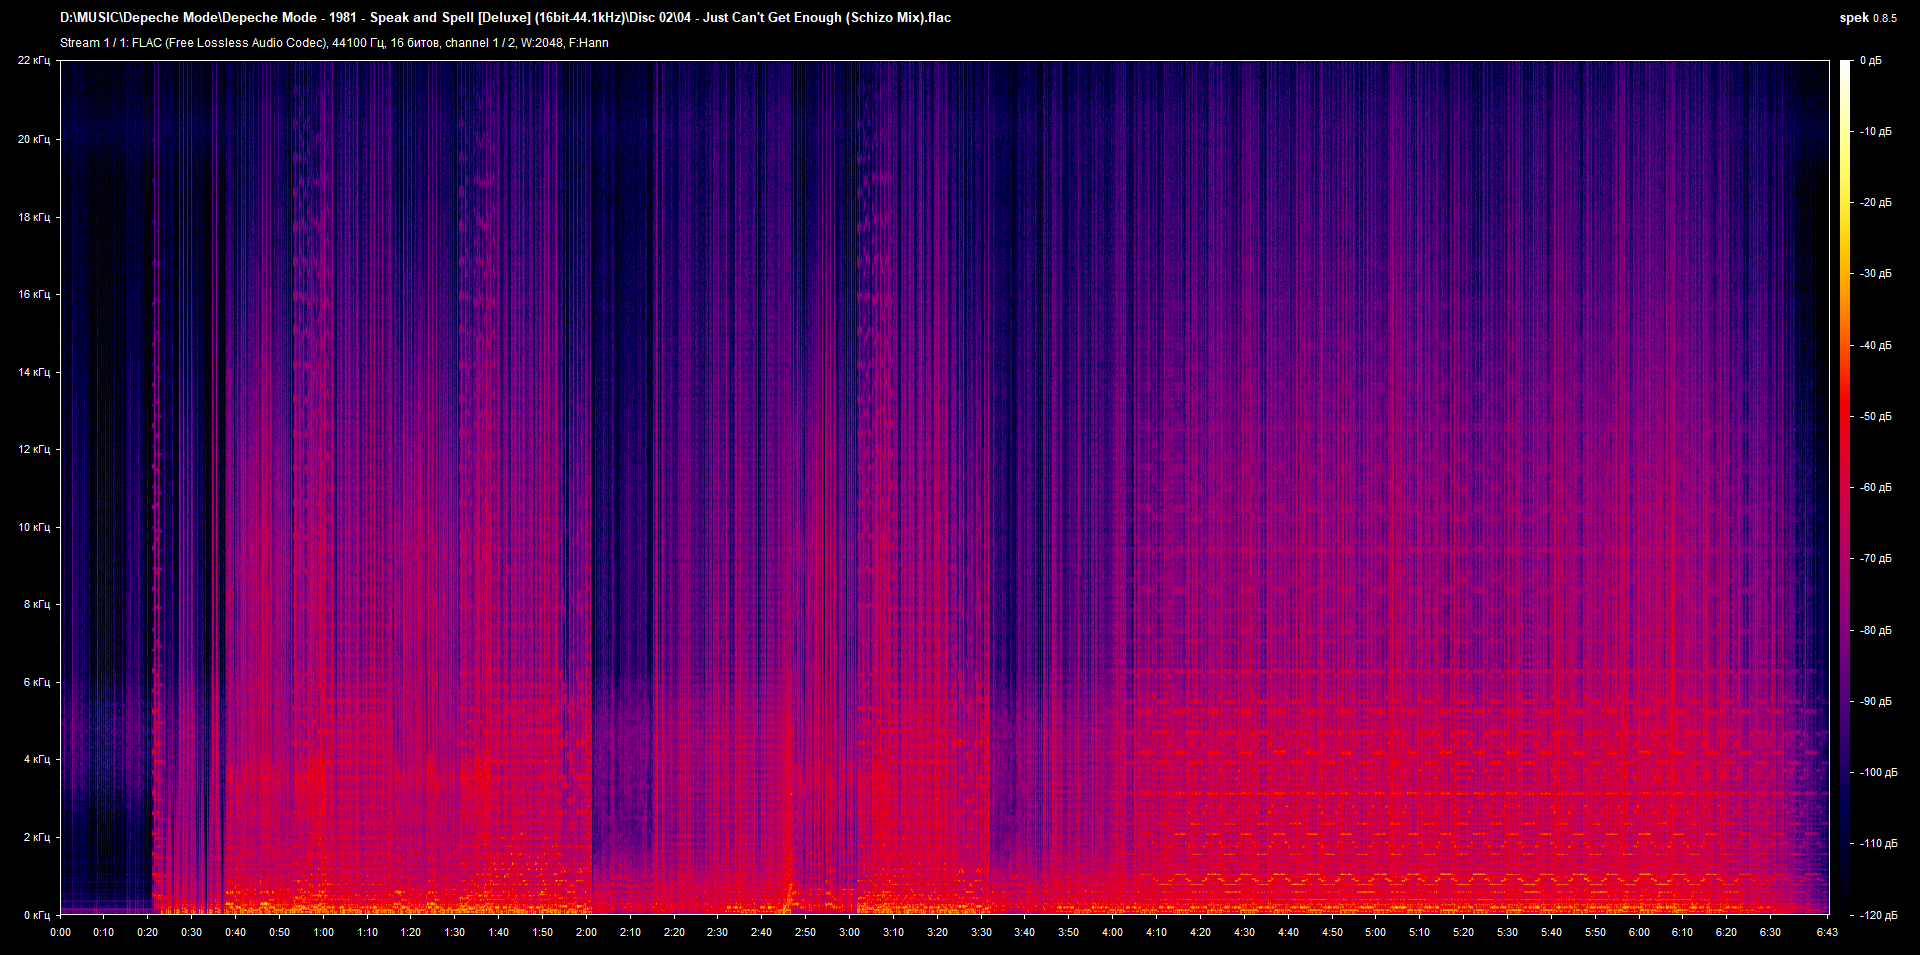Select the 16 кГц frequency axis label
The image size is (1920, 955).
[x=33, y=294]
